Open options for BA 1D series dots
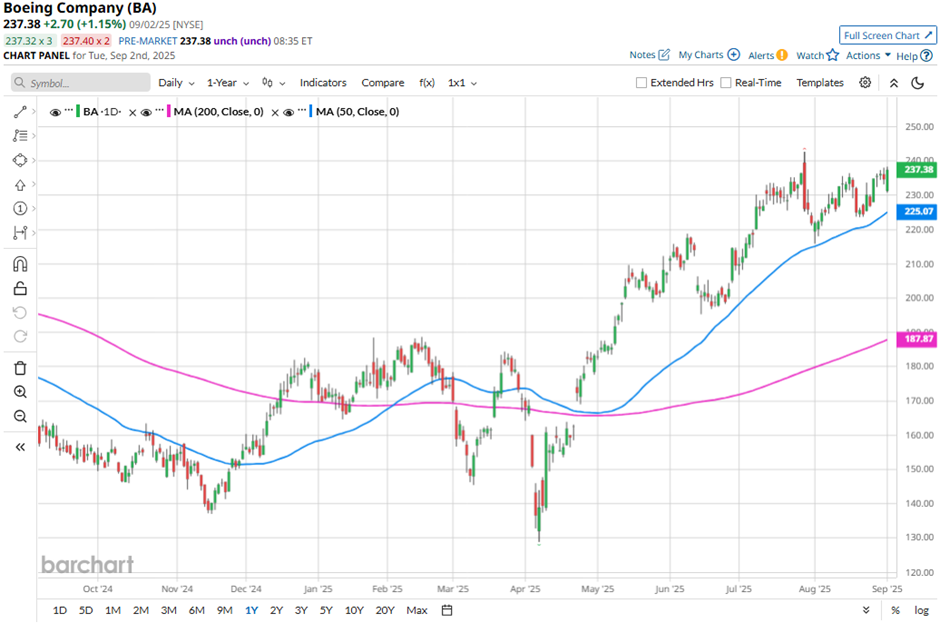This screenshot has width=940, height=623. point(69,110)
